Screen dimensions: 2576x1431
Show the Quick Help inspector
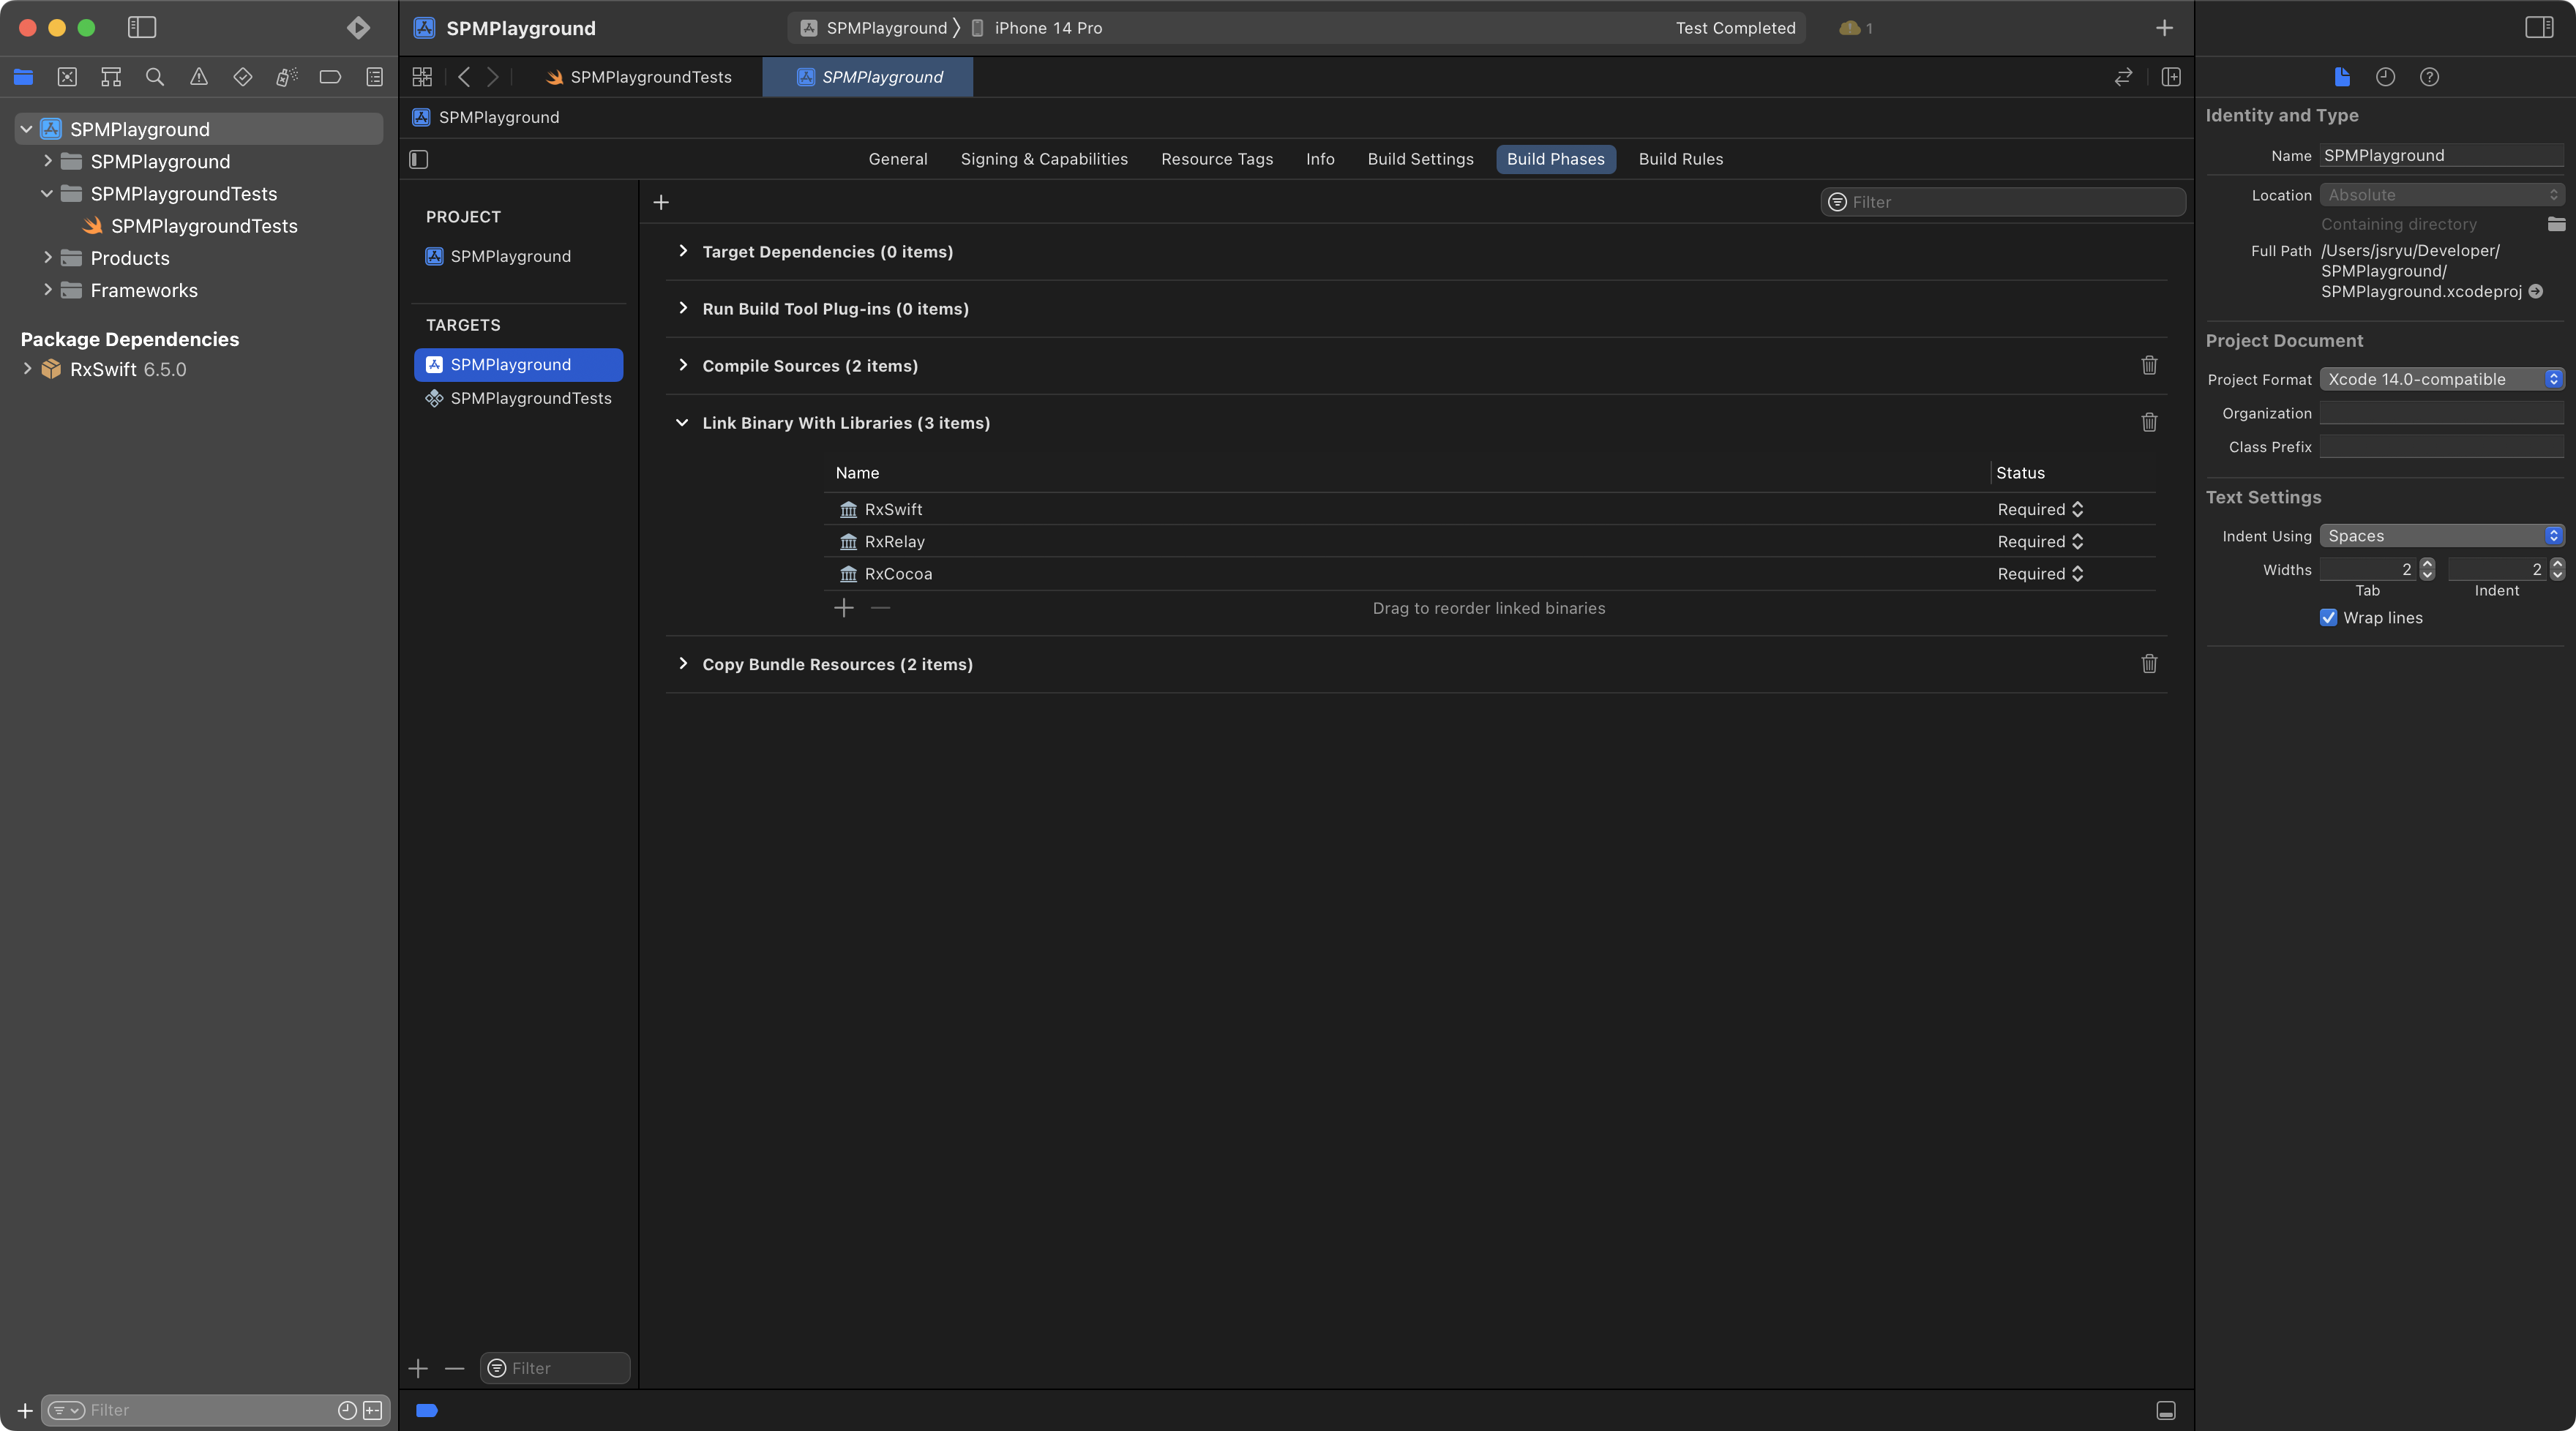click(2429, 77)
